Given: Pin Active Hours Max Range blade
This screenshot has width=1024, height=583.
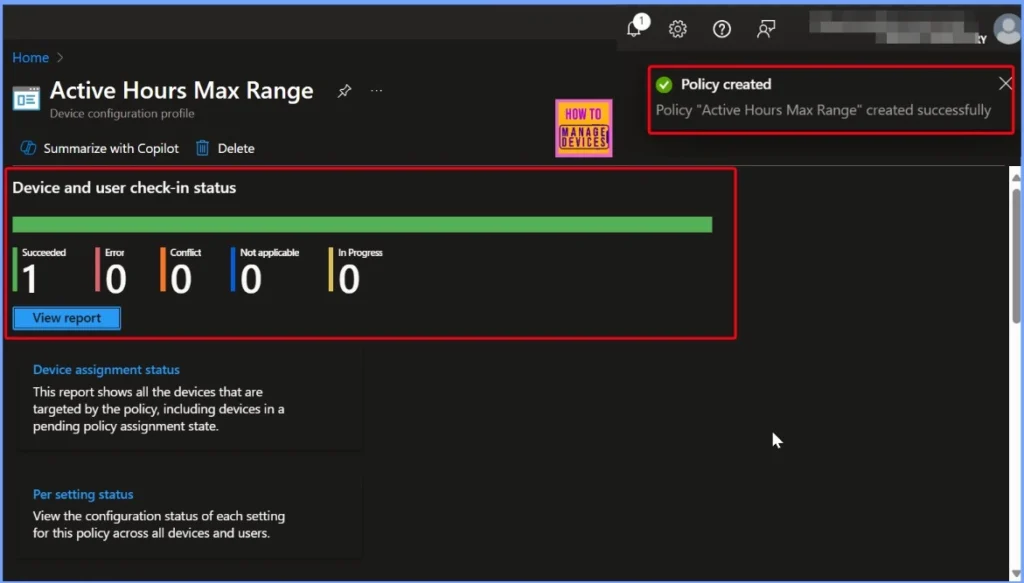Looking at the screenshot, I should click(x=344, y=91).
